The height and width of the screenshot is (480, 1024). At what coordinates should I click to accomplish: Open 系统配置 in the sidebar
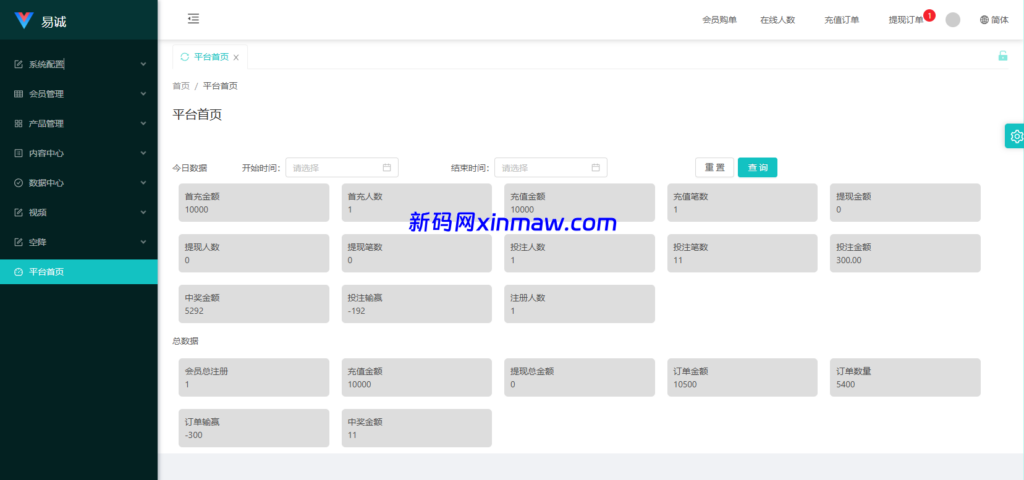pos(78,64)
